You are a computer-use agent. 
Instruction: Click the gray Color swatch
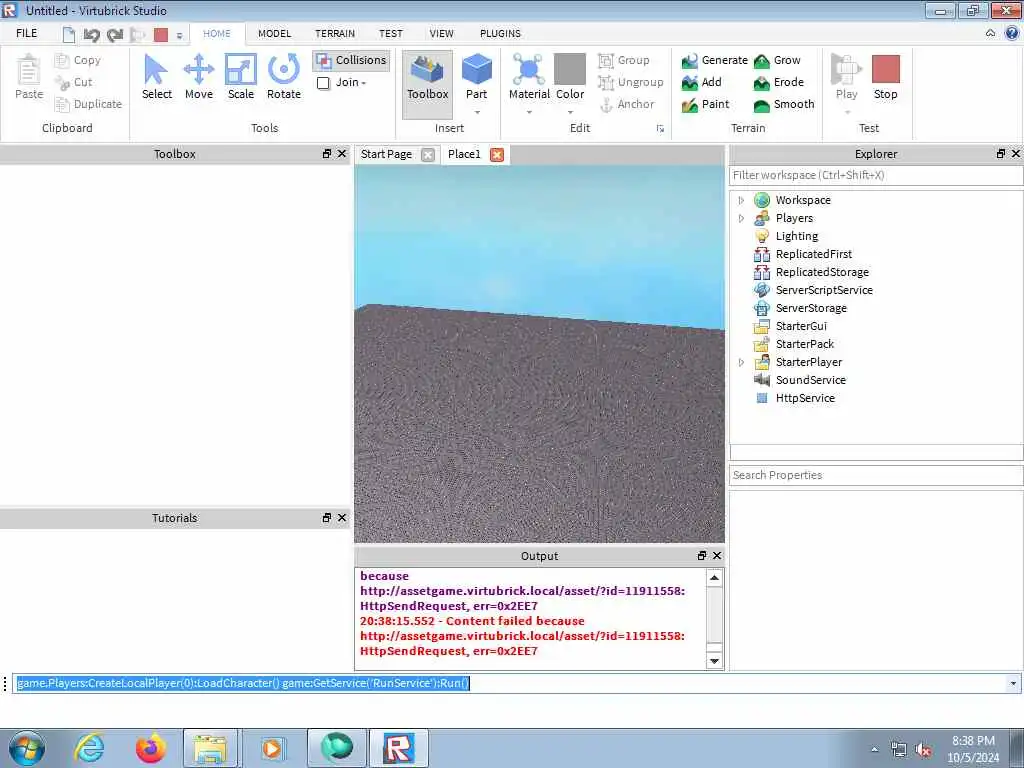click(570, 69)
